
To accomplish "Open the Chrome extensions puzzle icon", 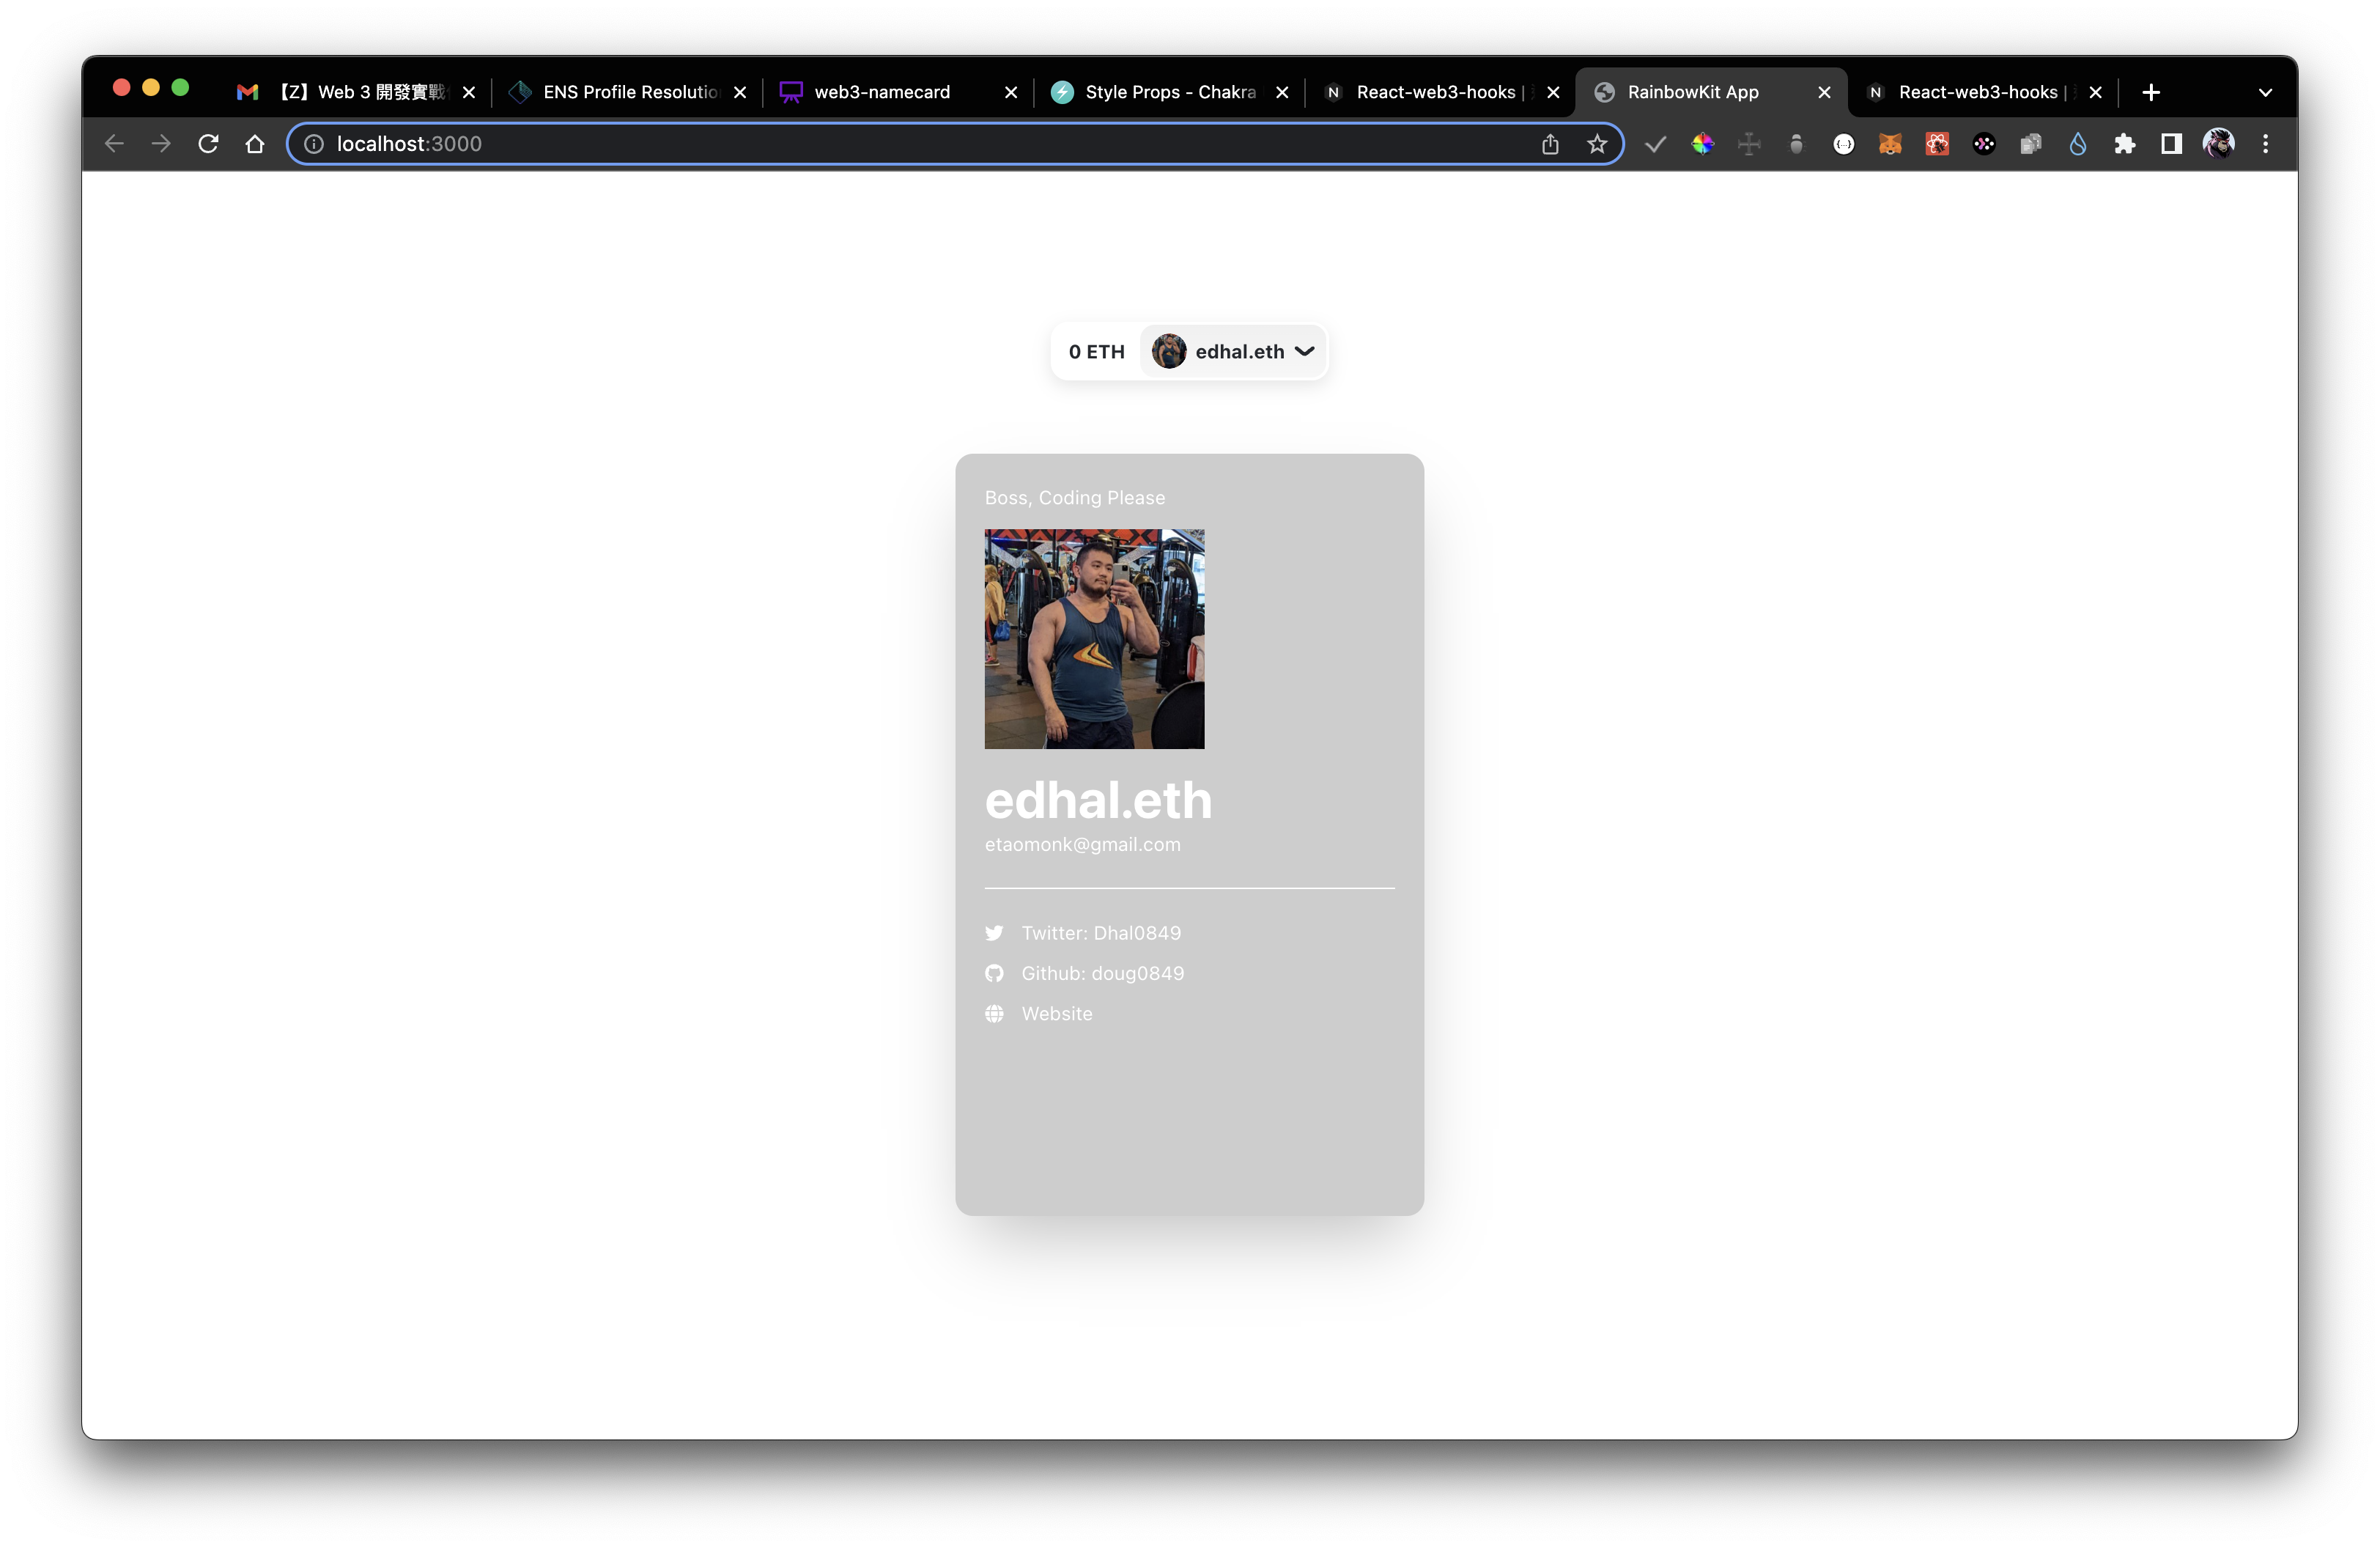I will [x=2124, y=144].
